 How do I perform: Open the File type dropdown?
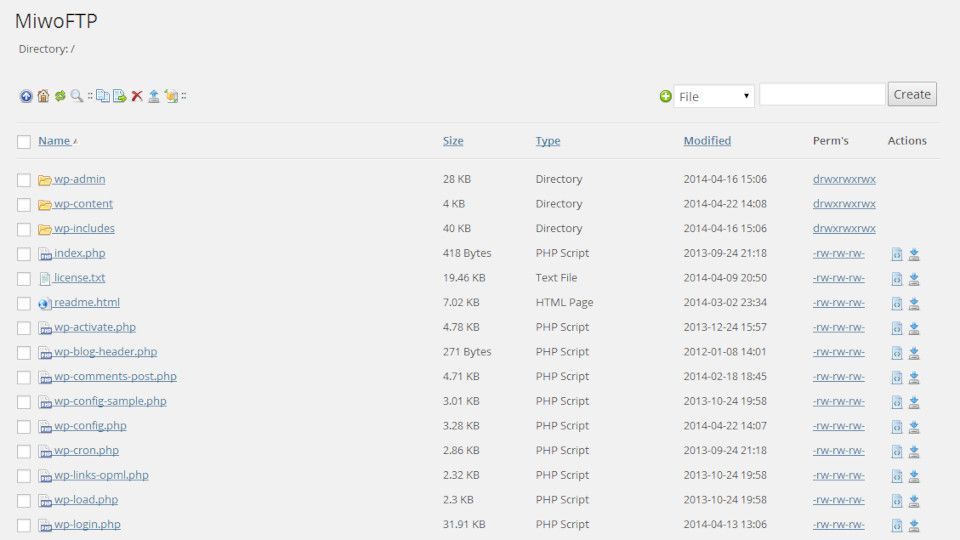click(x=714, y=96)
